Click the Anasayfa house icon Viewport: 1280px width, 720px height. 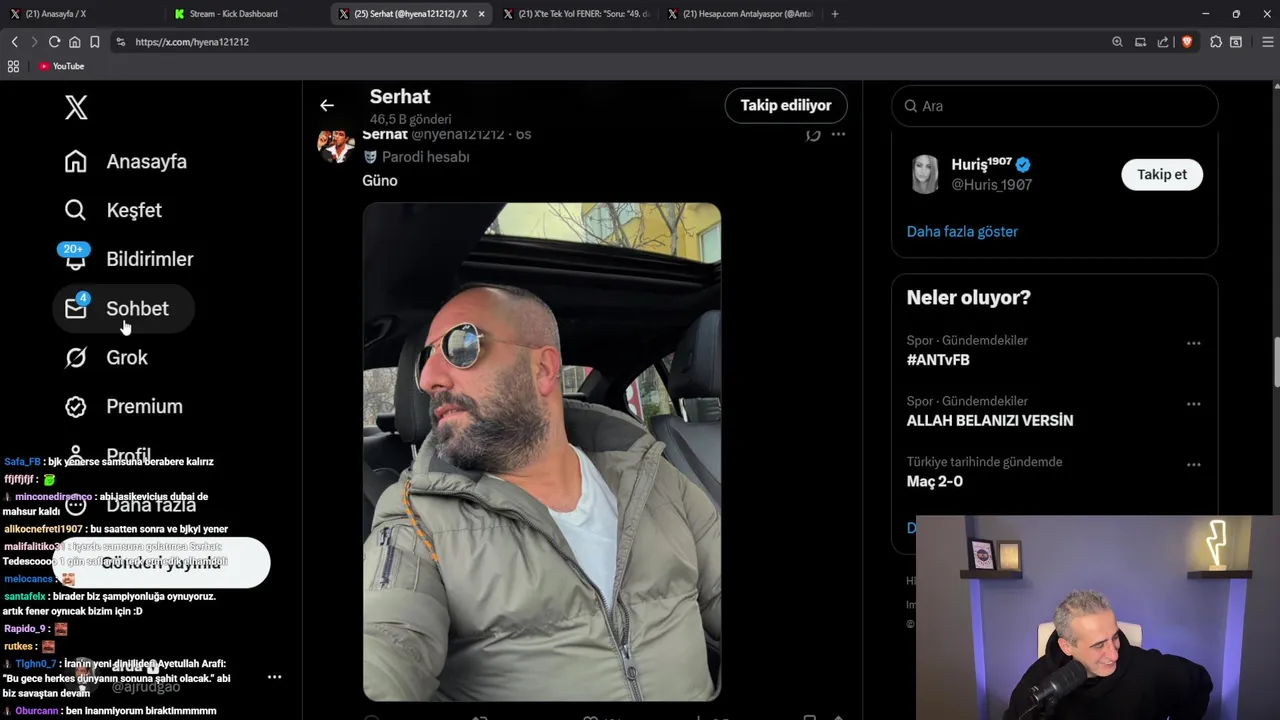(76, 161)
